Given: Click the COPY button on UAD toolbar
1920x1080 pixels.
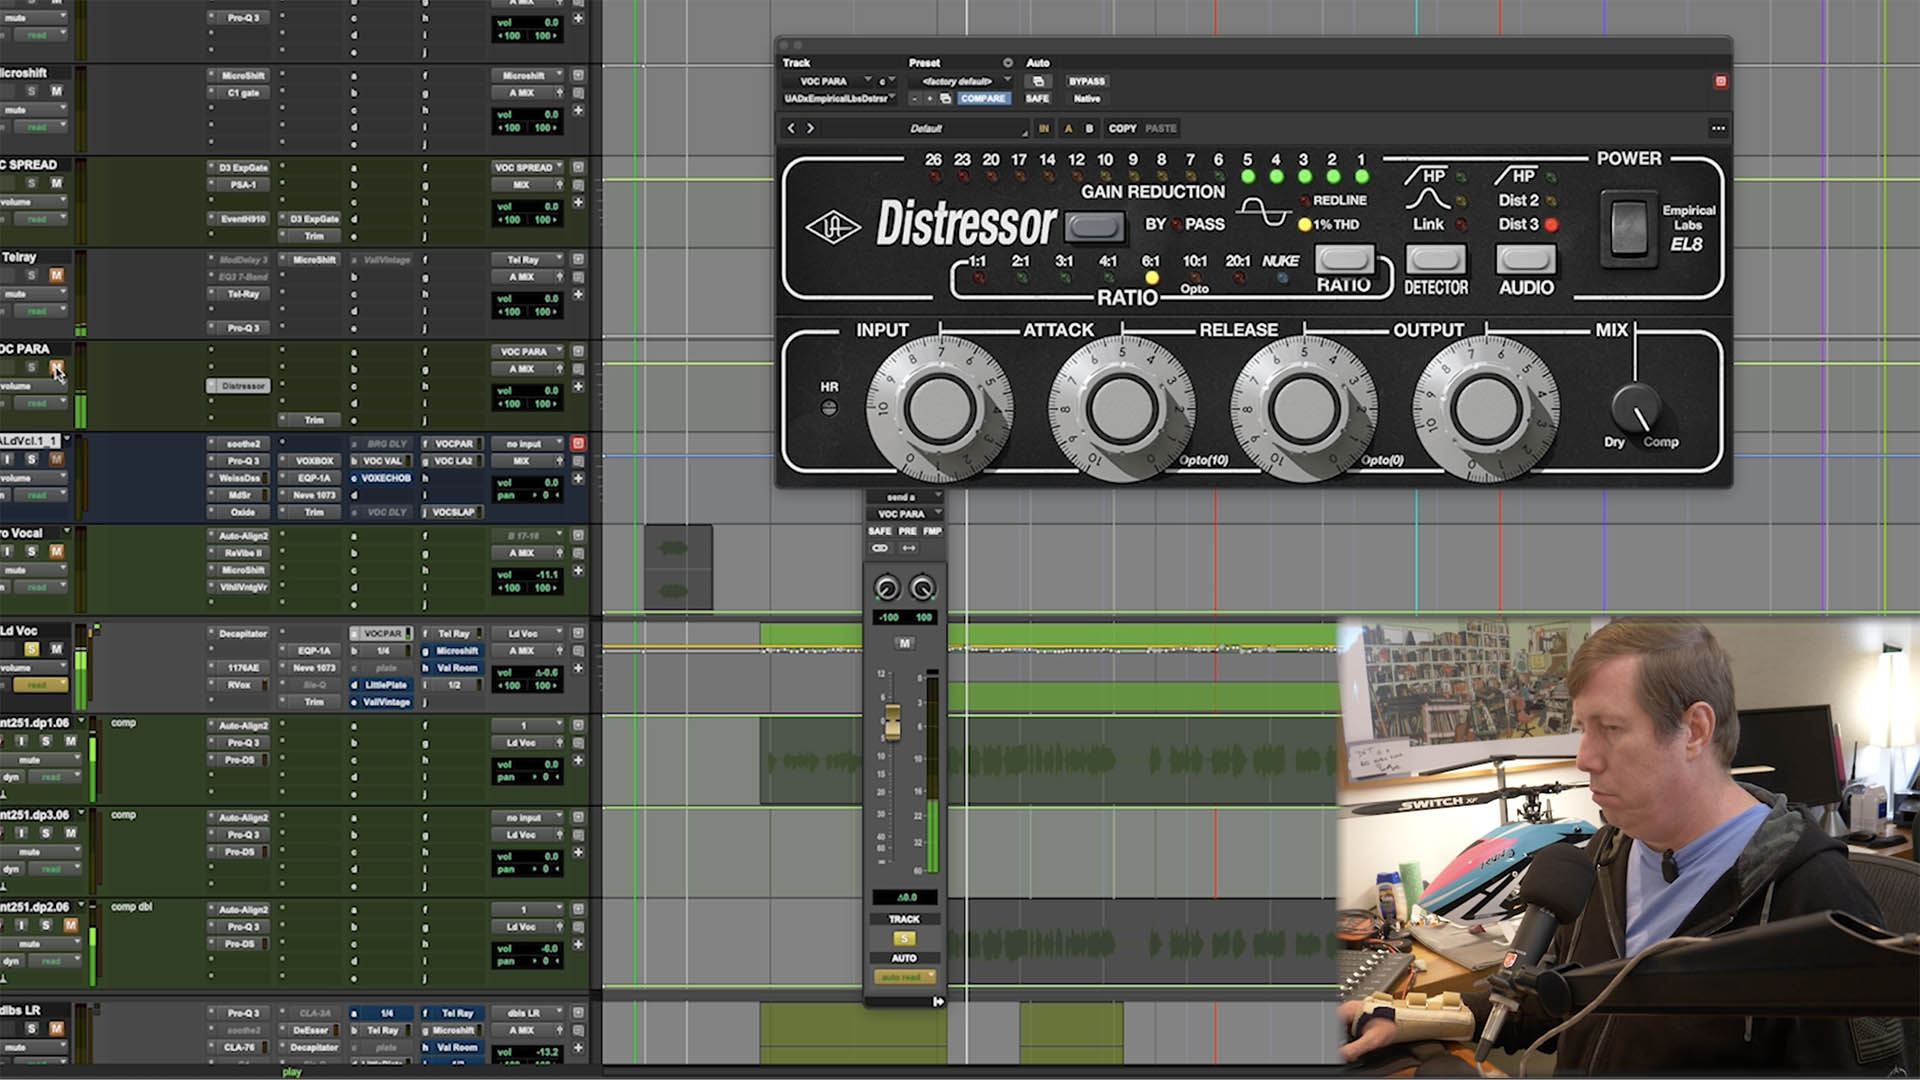Looking at the screenshot, I should [x=1122, y=128].
